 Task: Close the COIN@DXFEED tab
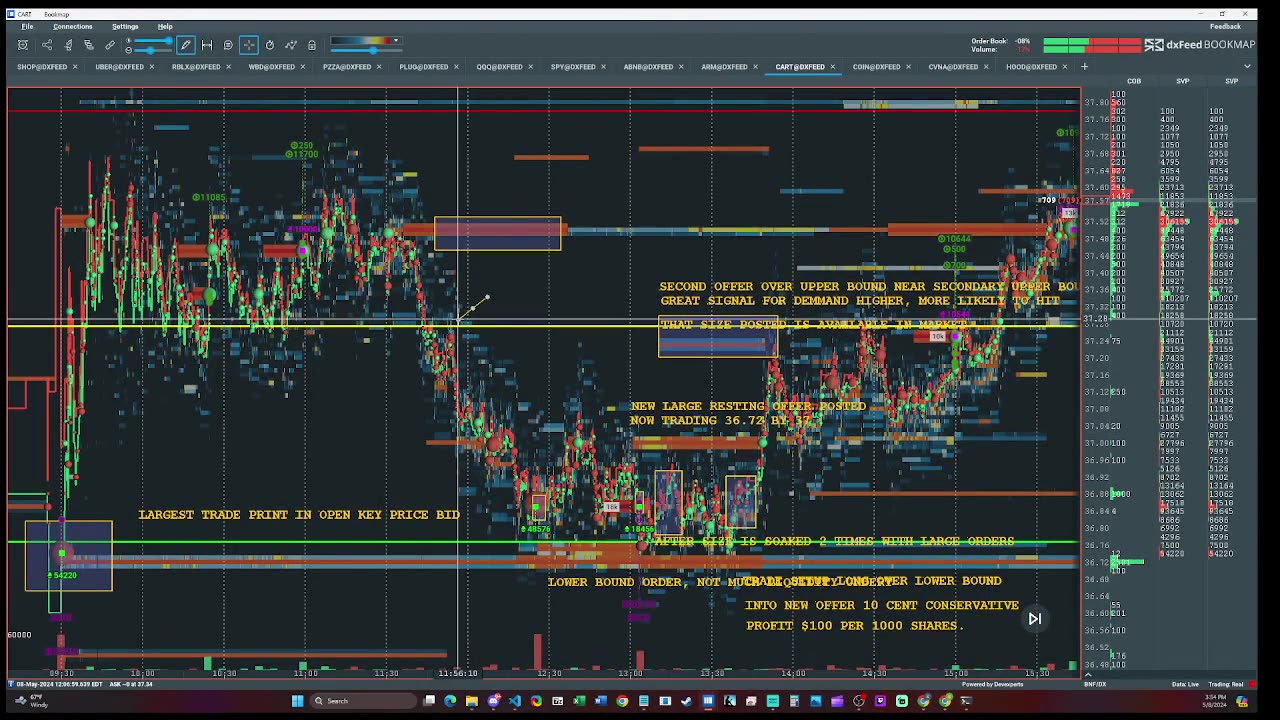[x=909, y=67]
